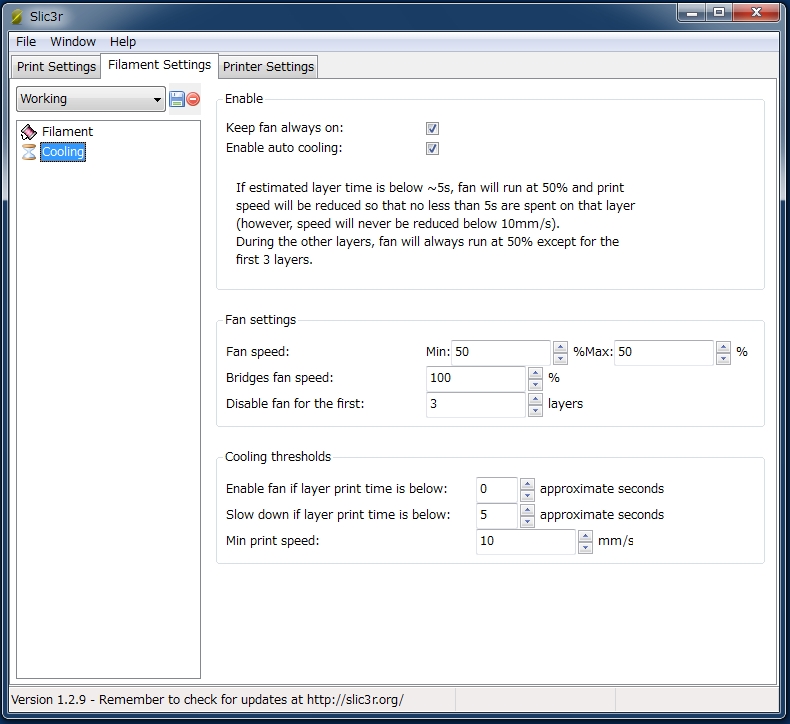Increase Min fan speed with up arrow
Image resolution: width=790 pixels, height=724 pixels.
(560, 347)
